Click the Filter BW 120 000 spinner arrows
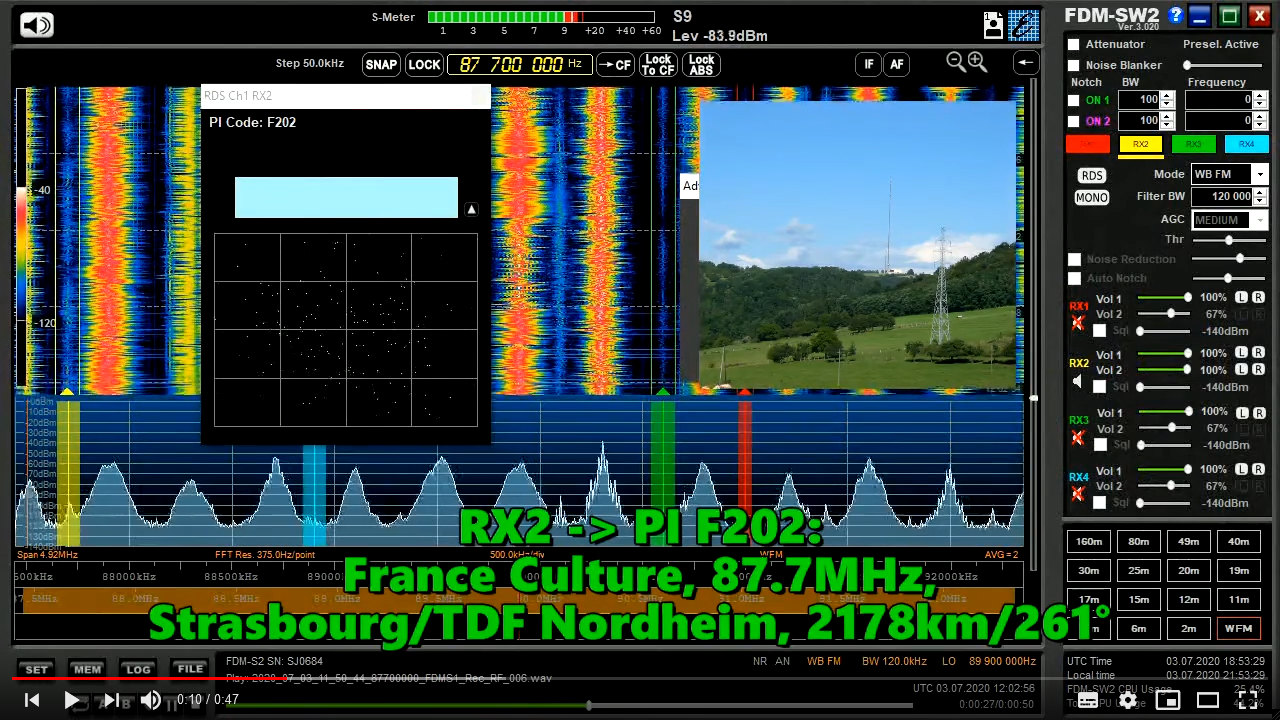Image resolution: width=1280 pixels, height=720 pixels. (1260, 197)
